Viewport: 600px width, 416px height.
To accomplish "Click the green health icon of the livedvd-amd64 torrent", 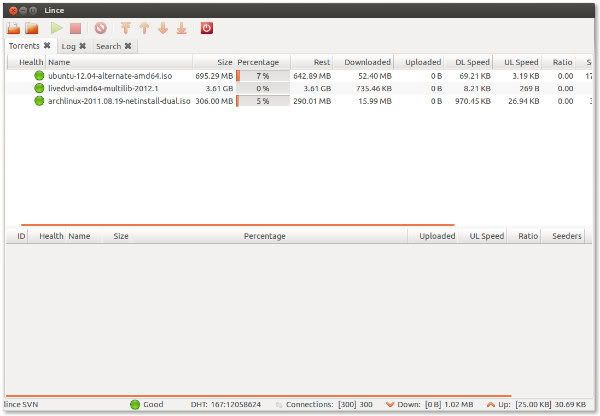I will (x=39, y=88).
